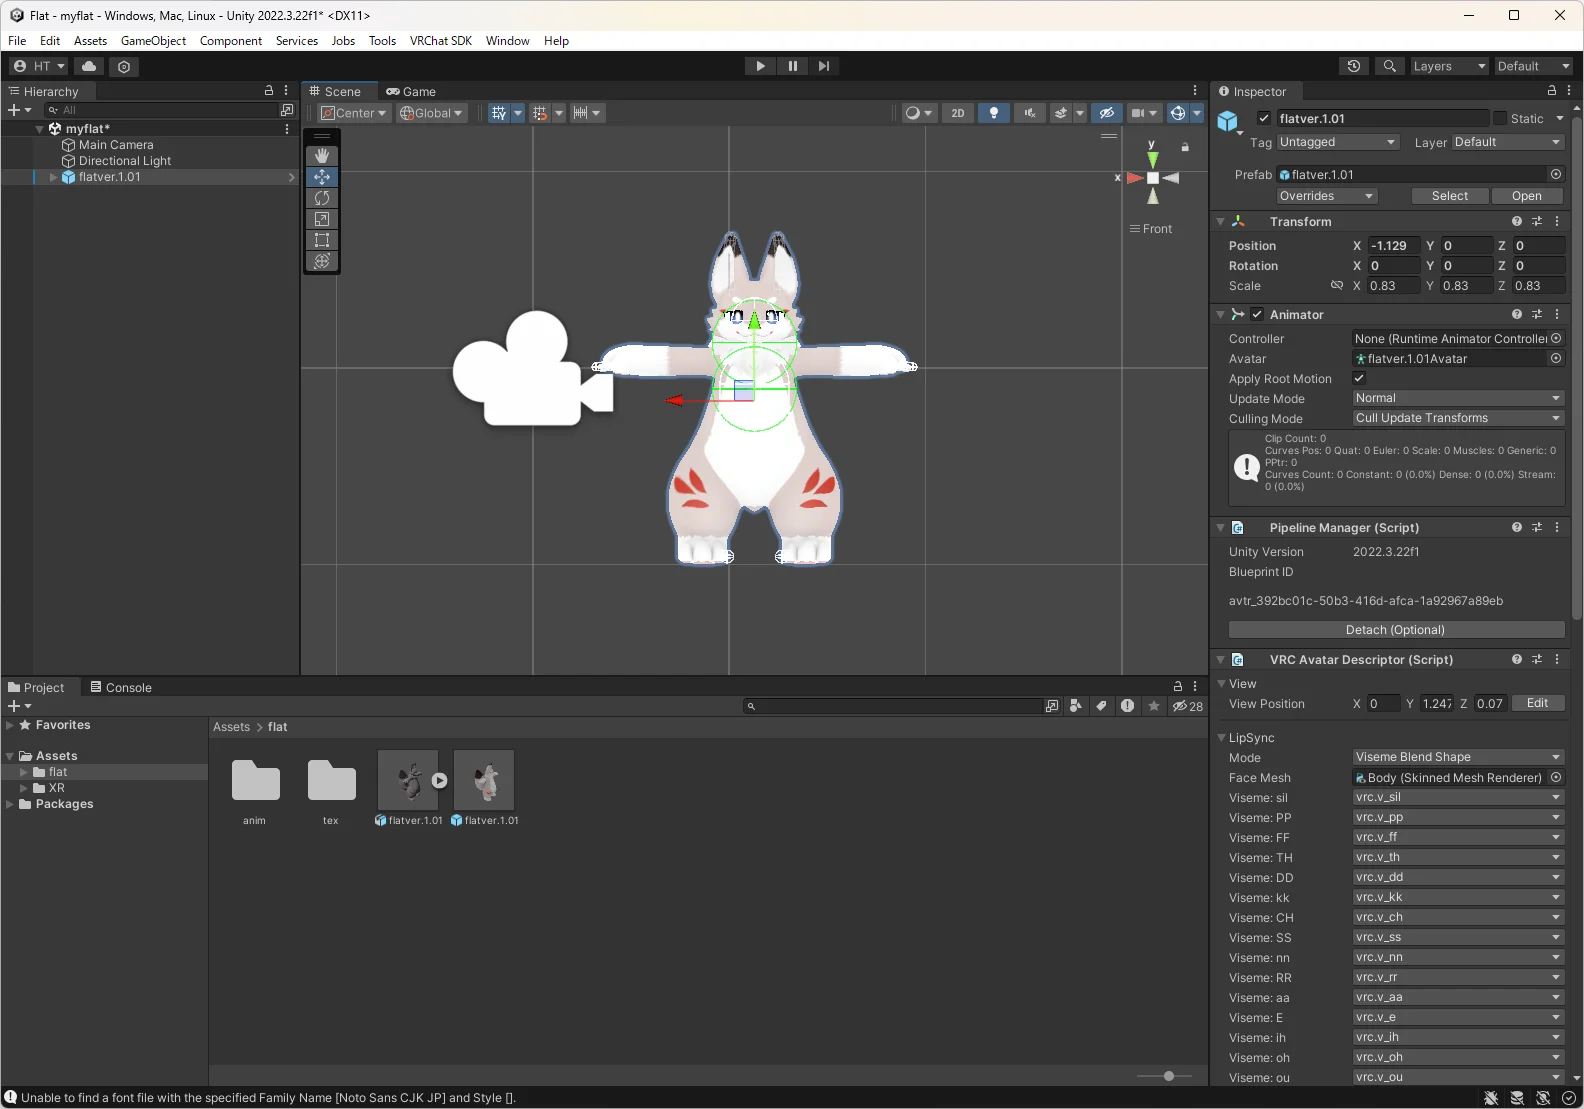
Task: Open the Default layout dropdown
Action: (1533, 66)
